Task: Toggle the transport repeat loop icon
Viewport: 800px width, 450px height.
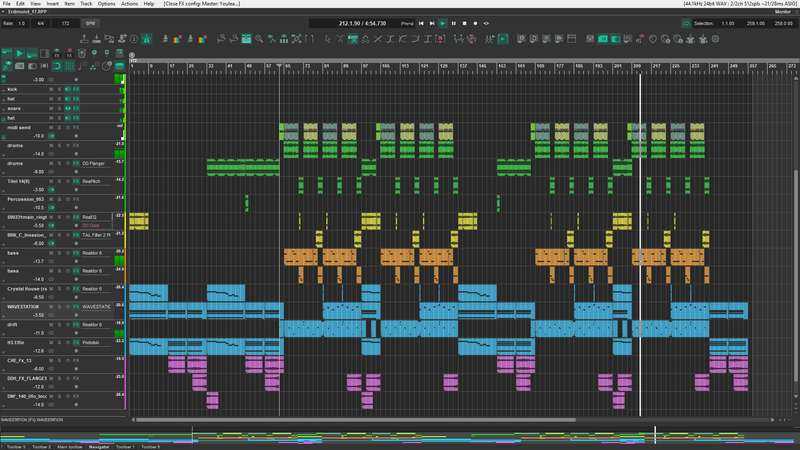Action: coord(486,23)
